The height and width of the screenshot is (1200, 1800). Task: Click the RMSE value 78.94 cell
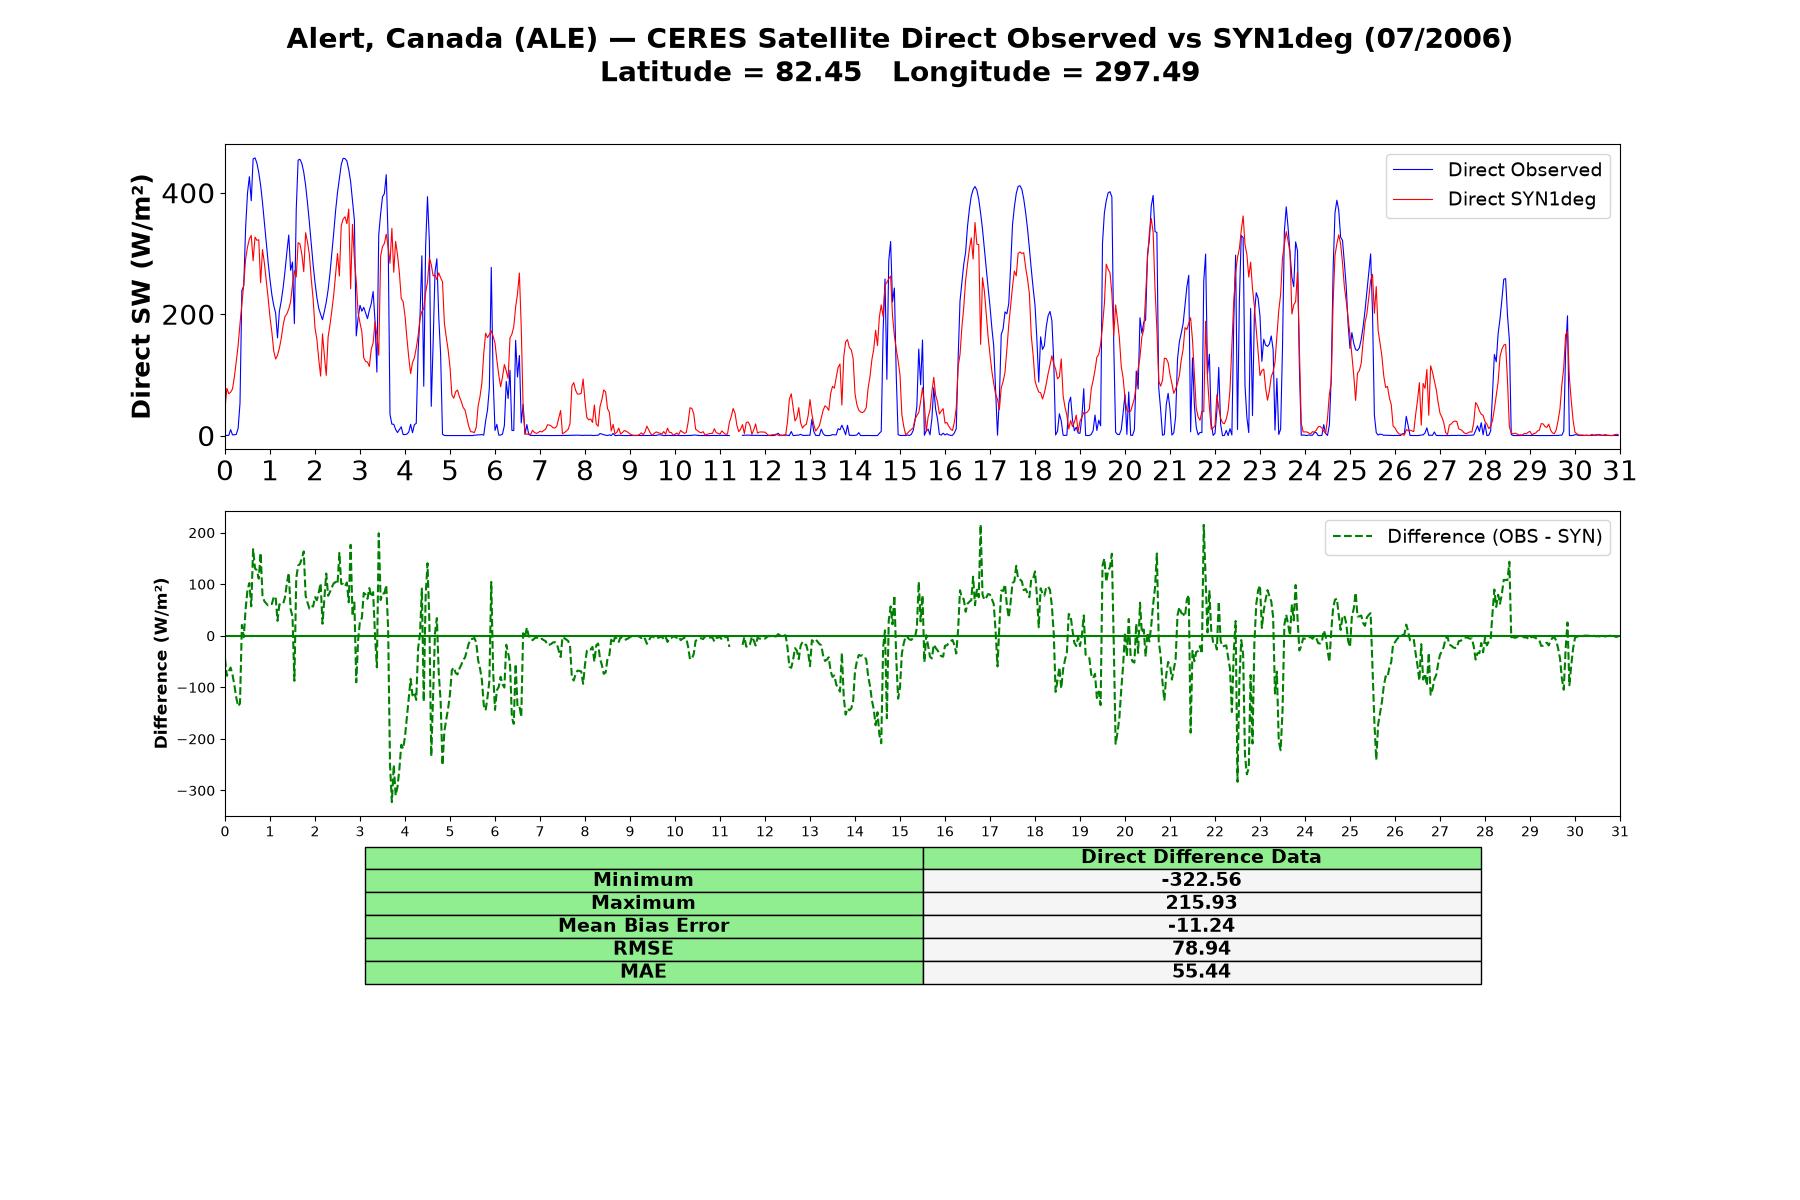[1202, 949]
